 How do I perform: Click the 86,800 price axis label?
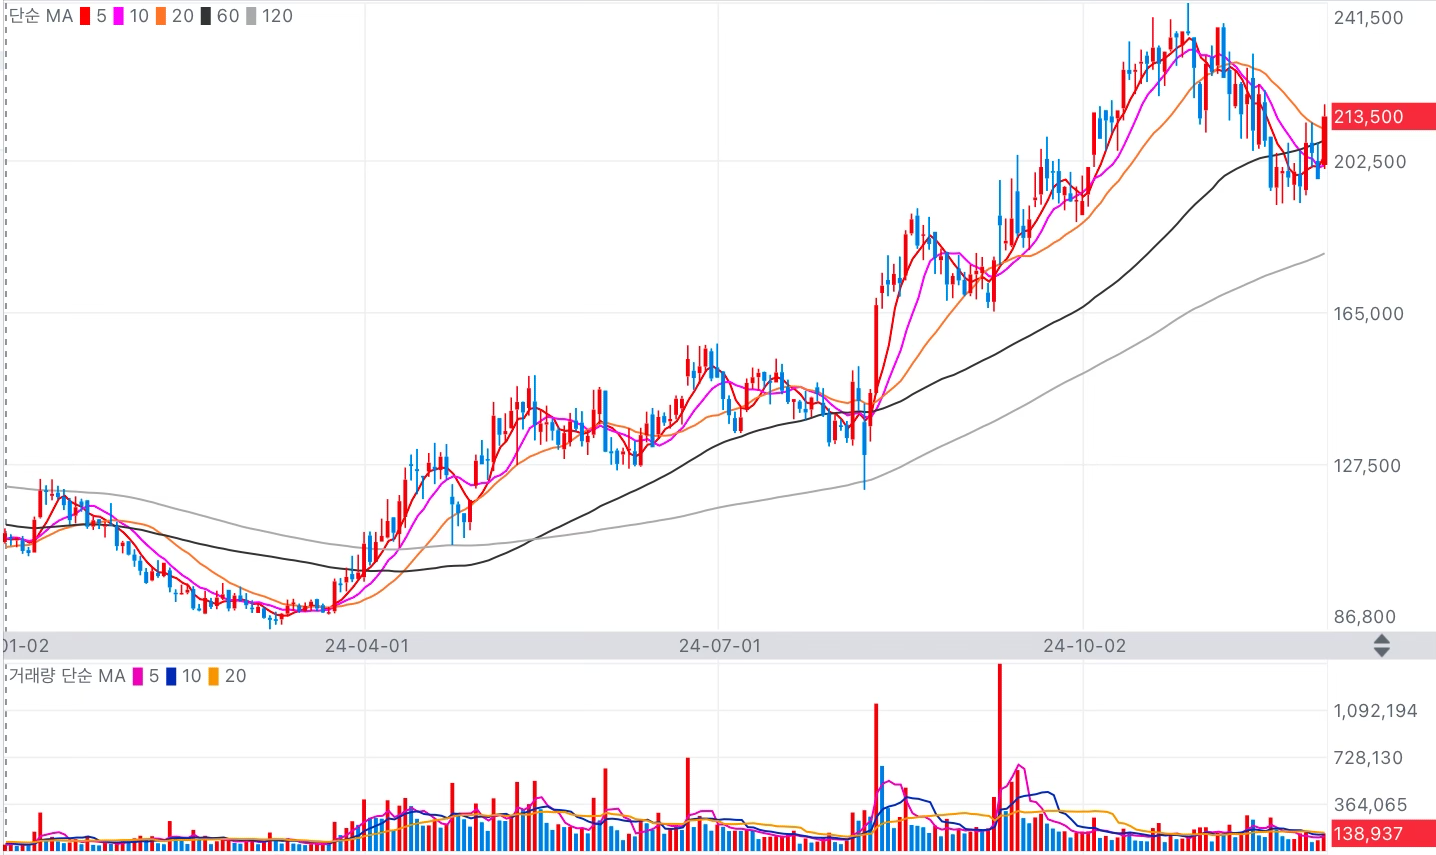(1365, 617)
